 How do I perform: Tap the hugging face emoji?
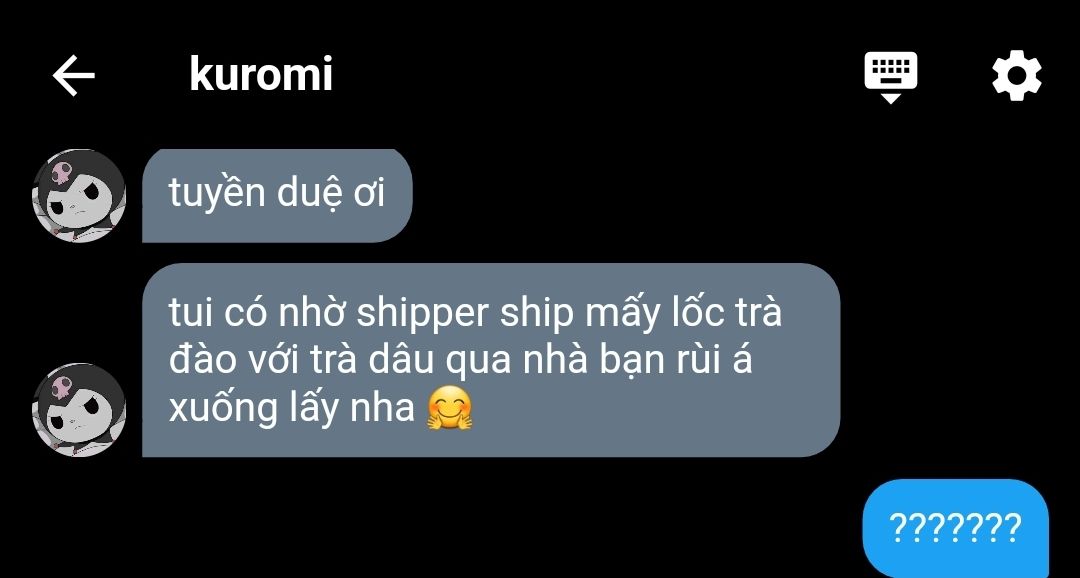(450, 409)
